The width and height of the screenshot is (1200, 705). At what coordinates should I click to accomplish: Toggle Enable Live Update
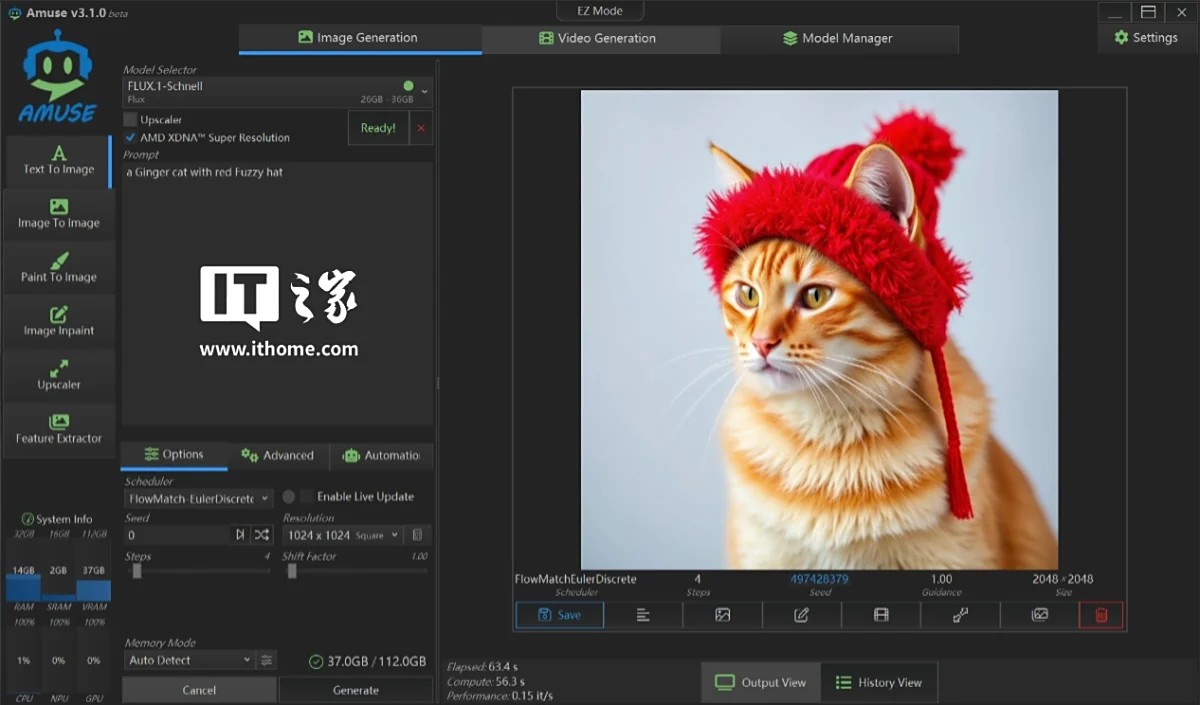[307, 497]
